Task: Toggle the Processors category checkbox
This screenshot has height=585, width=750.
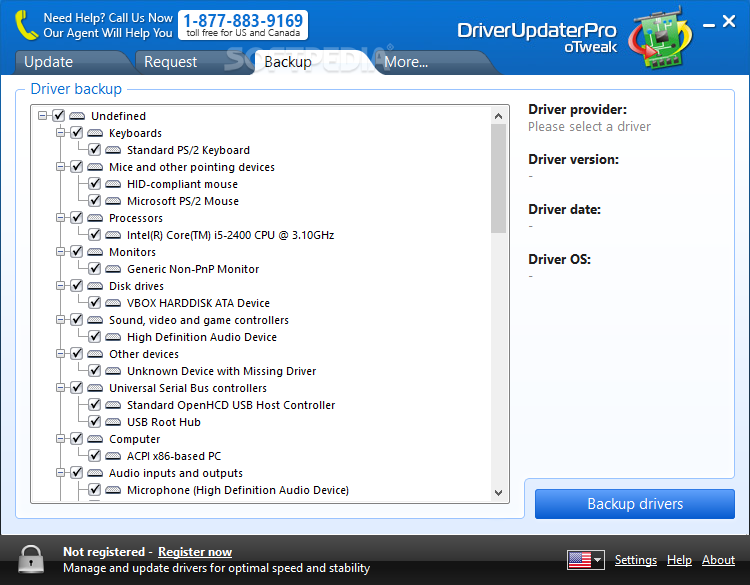Action: [x=77, y=218]
